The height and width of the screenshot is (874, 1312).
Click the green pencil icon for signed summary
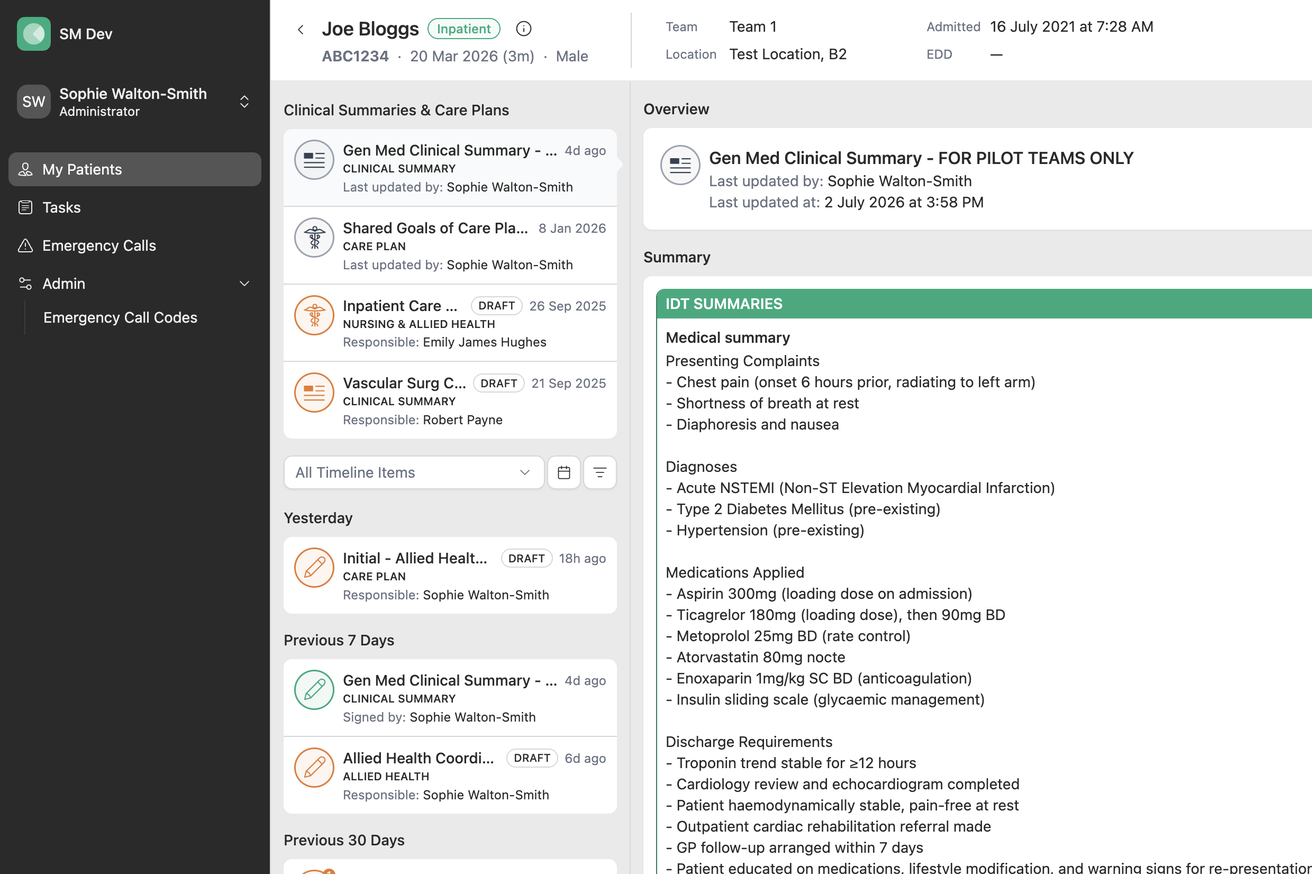314,690
